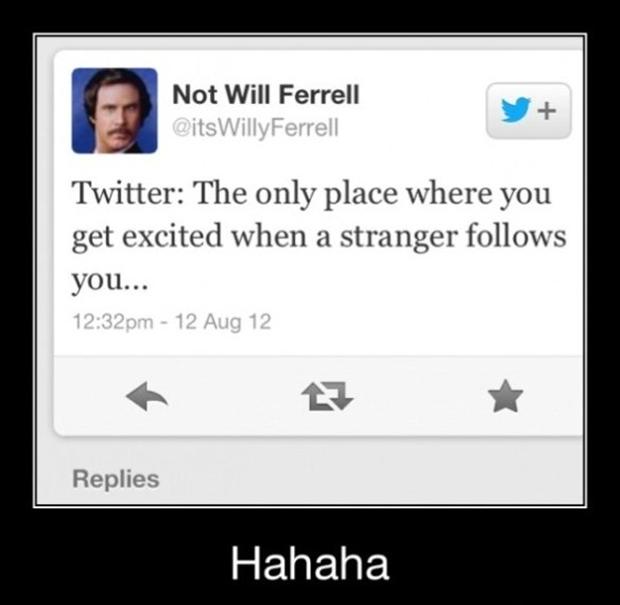
Task: Click the word Twitter: starting the tweet
Action: click(127, 193)
